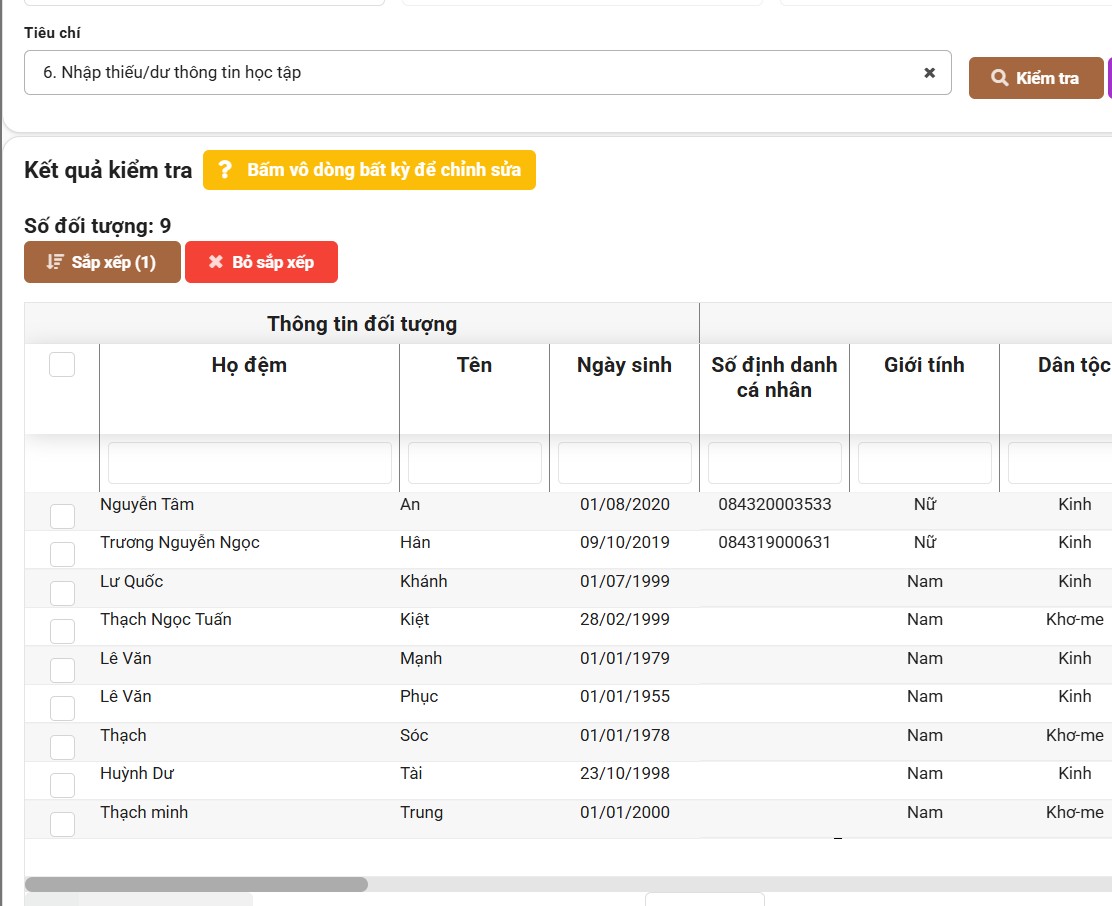This screenshot has height=906, width=1112.
Task: Sort by the Ngày sinh column header
Action: (x=624, y=365)
